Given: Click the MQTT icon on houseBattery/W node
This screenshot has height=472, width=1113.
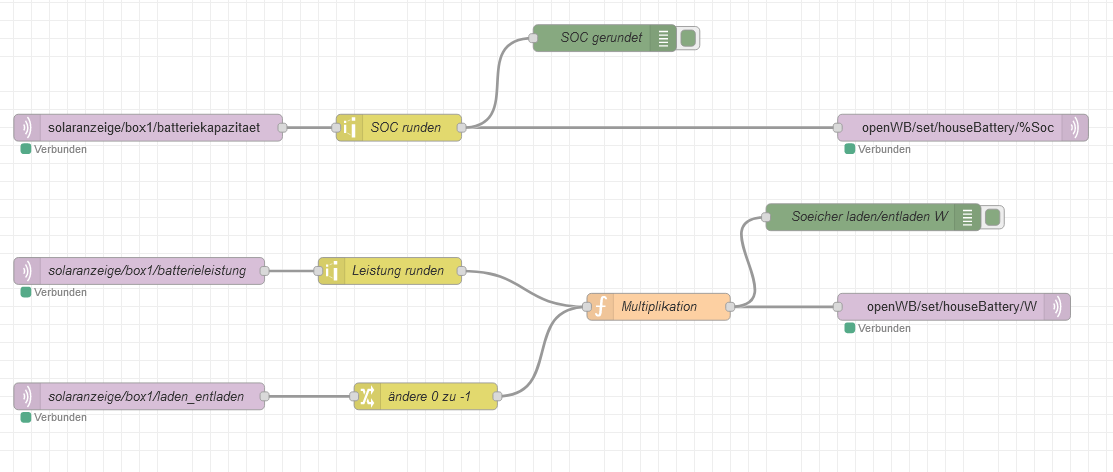Looking at the screenshot, I should pyautogui.click(x=1057, y=307).
